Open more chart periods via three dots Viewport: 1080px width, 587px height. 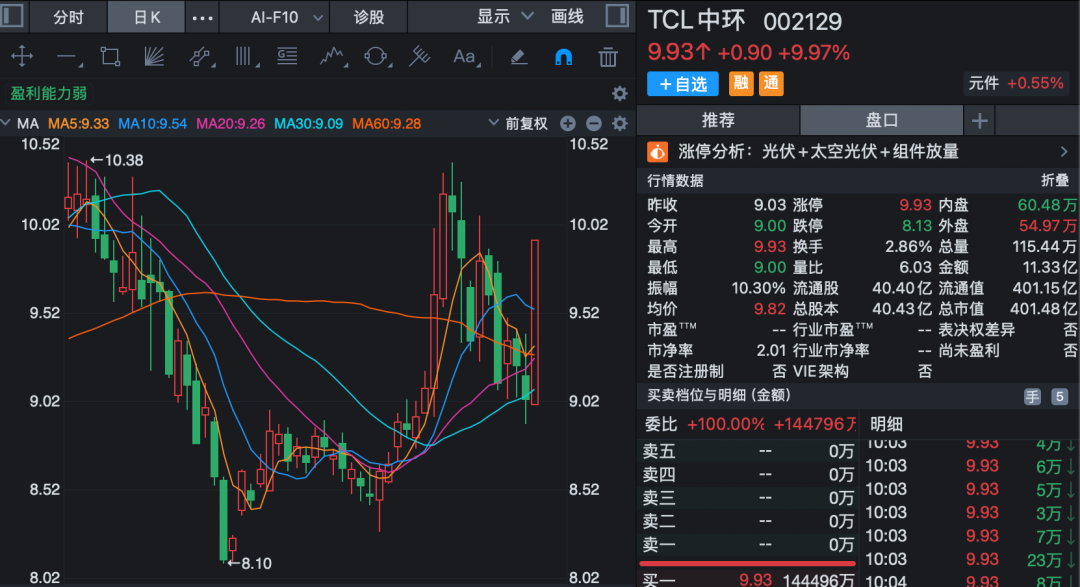pyautogui.click(x=202, y=17)
